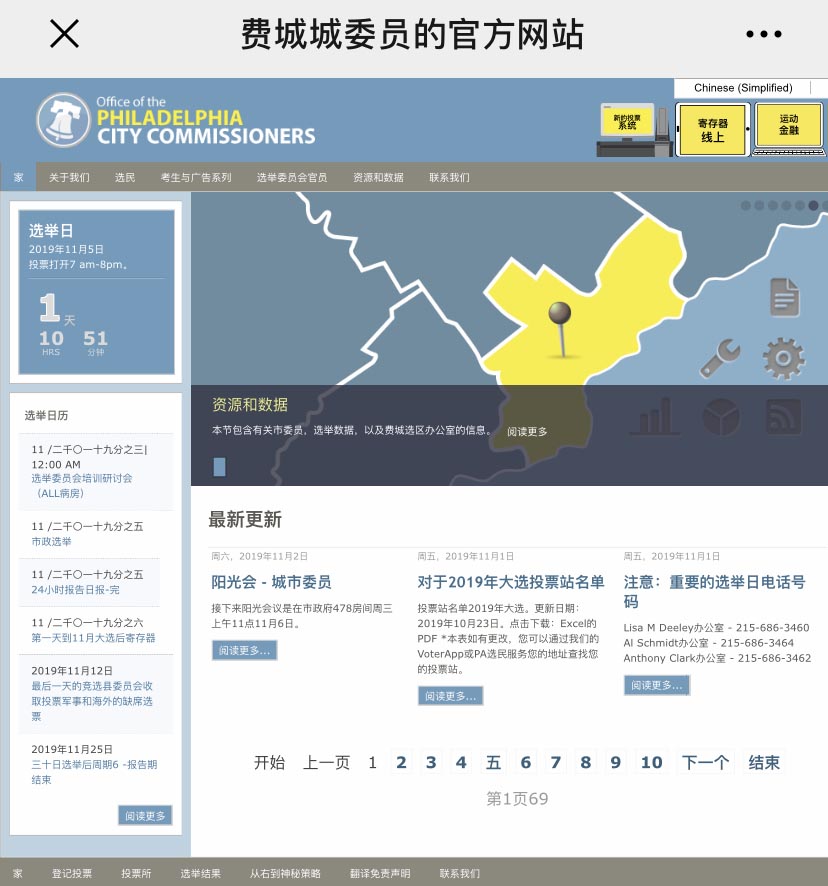The image size is (828, 886).
Task: Open 选举结果 in the footer navigation
Action: click(x=200, y=874)
